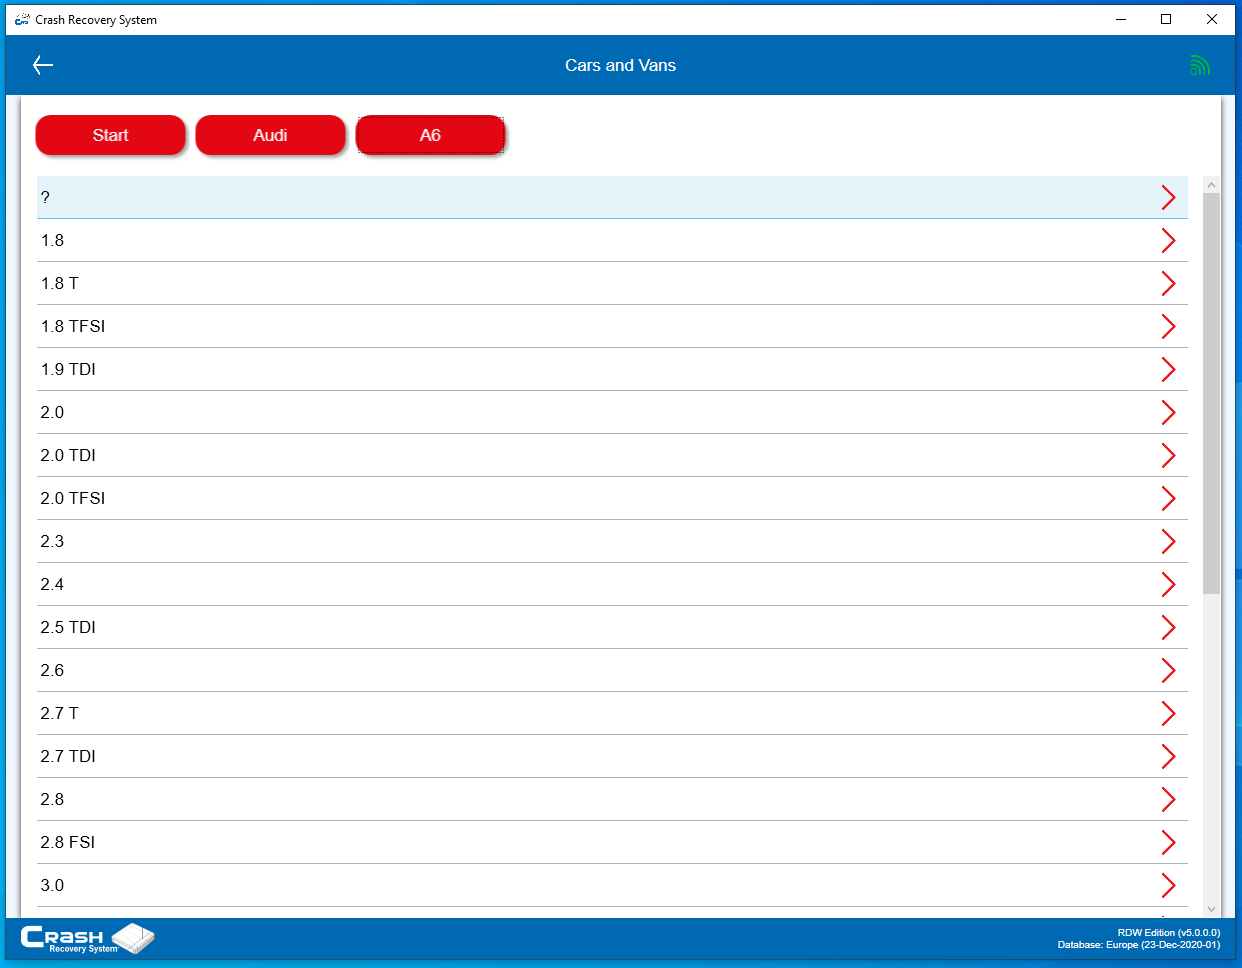Click the Crash Recovery System logo

[x=87, y=939]
